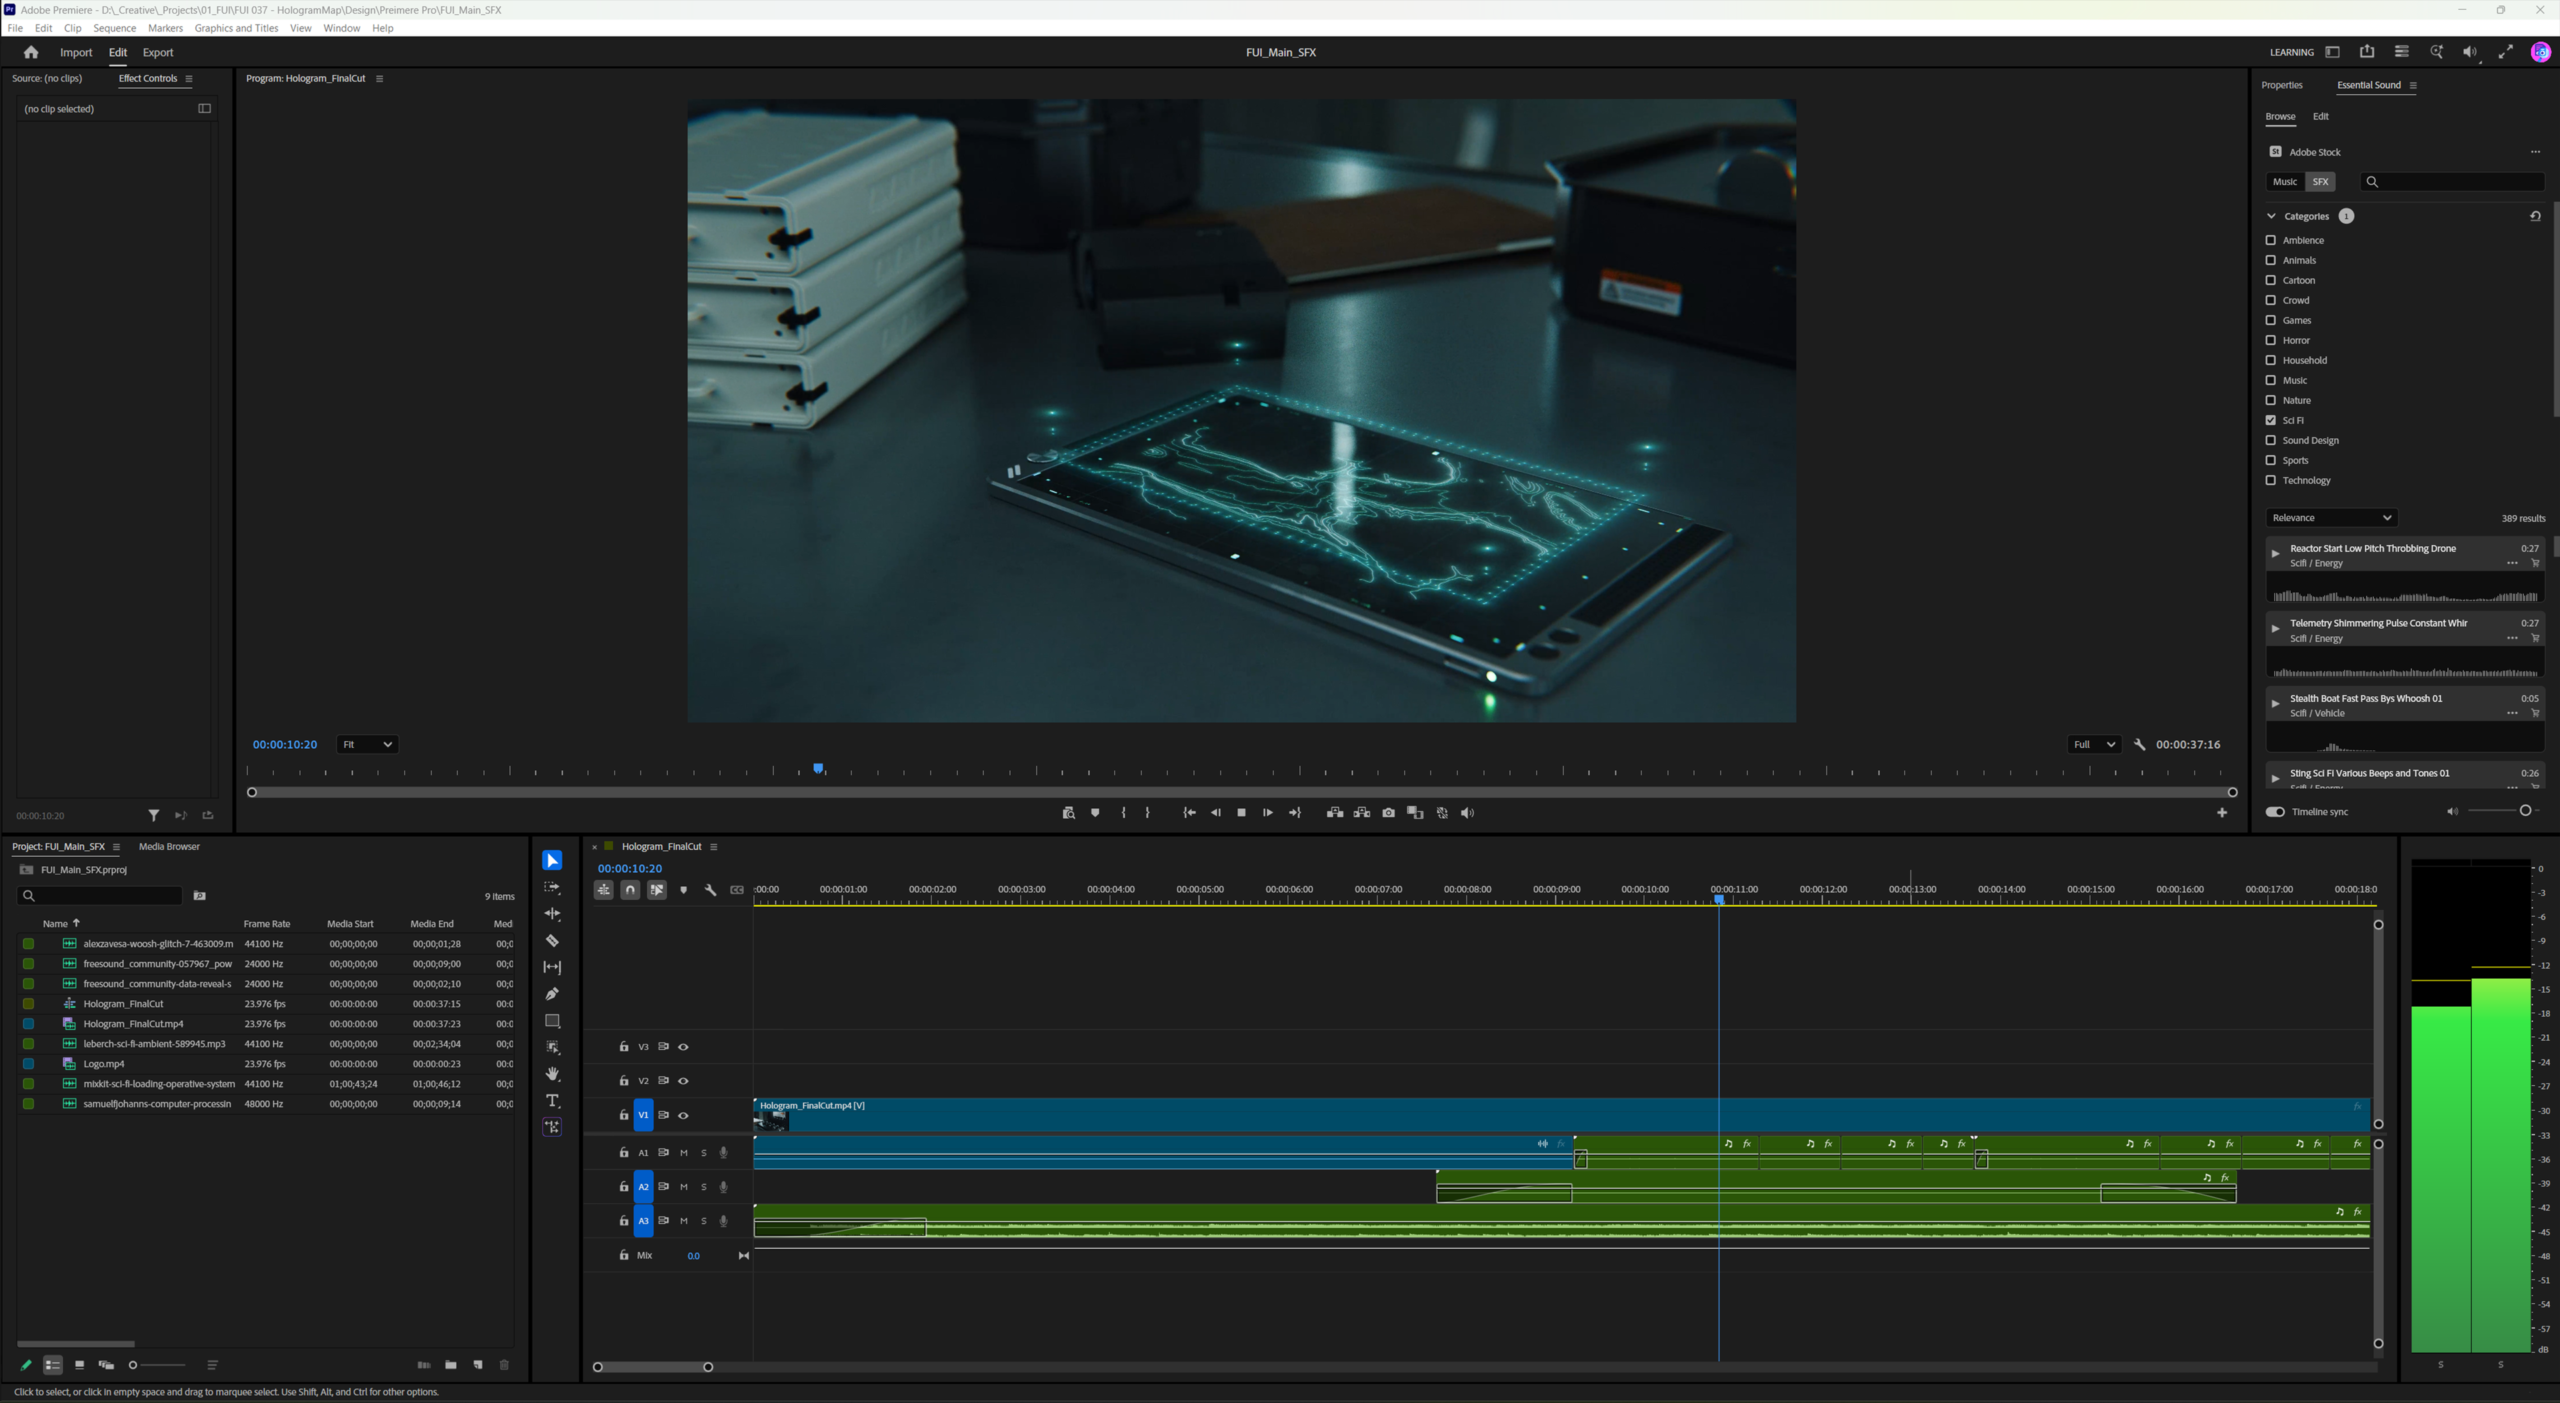
Task: Toggle Linked Selection in timeline
Action: (657, 890)
